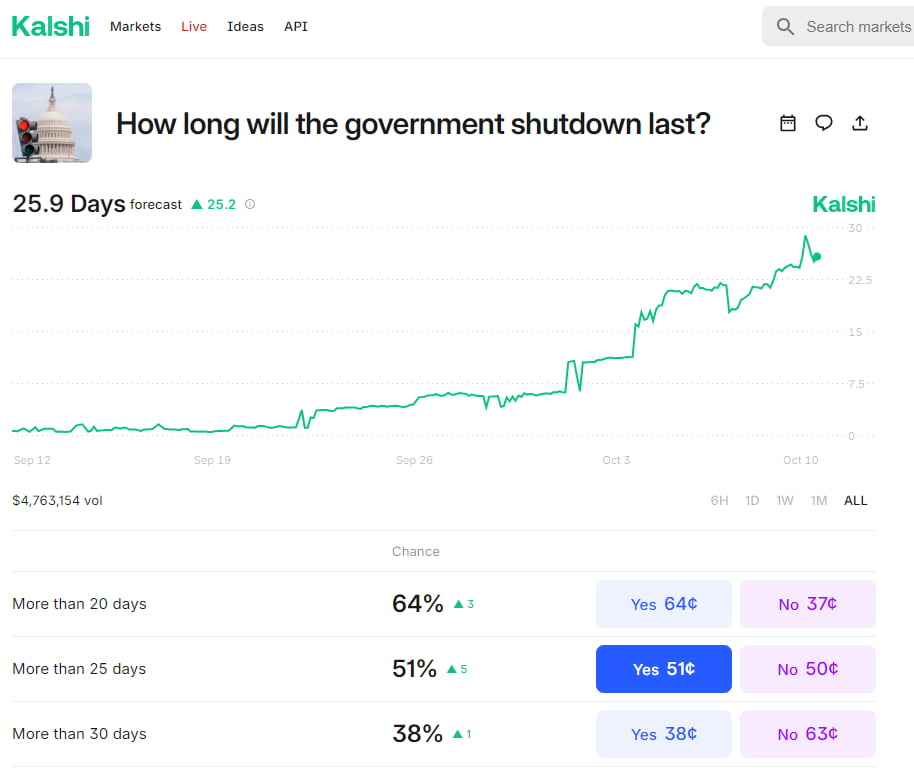Open the Capitol building market thumbnail
The width and height of the screenshot is (914, 768).
pos(52,123)
